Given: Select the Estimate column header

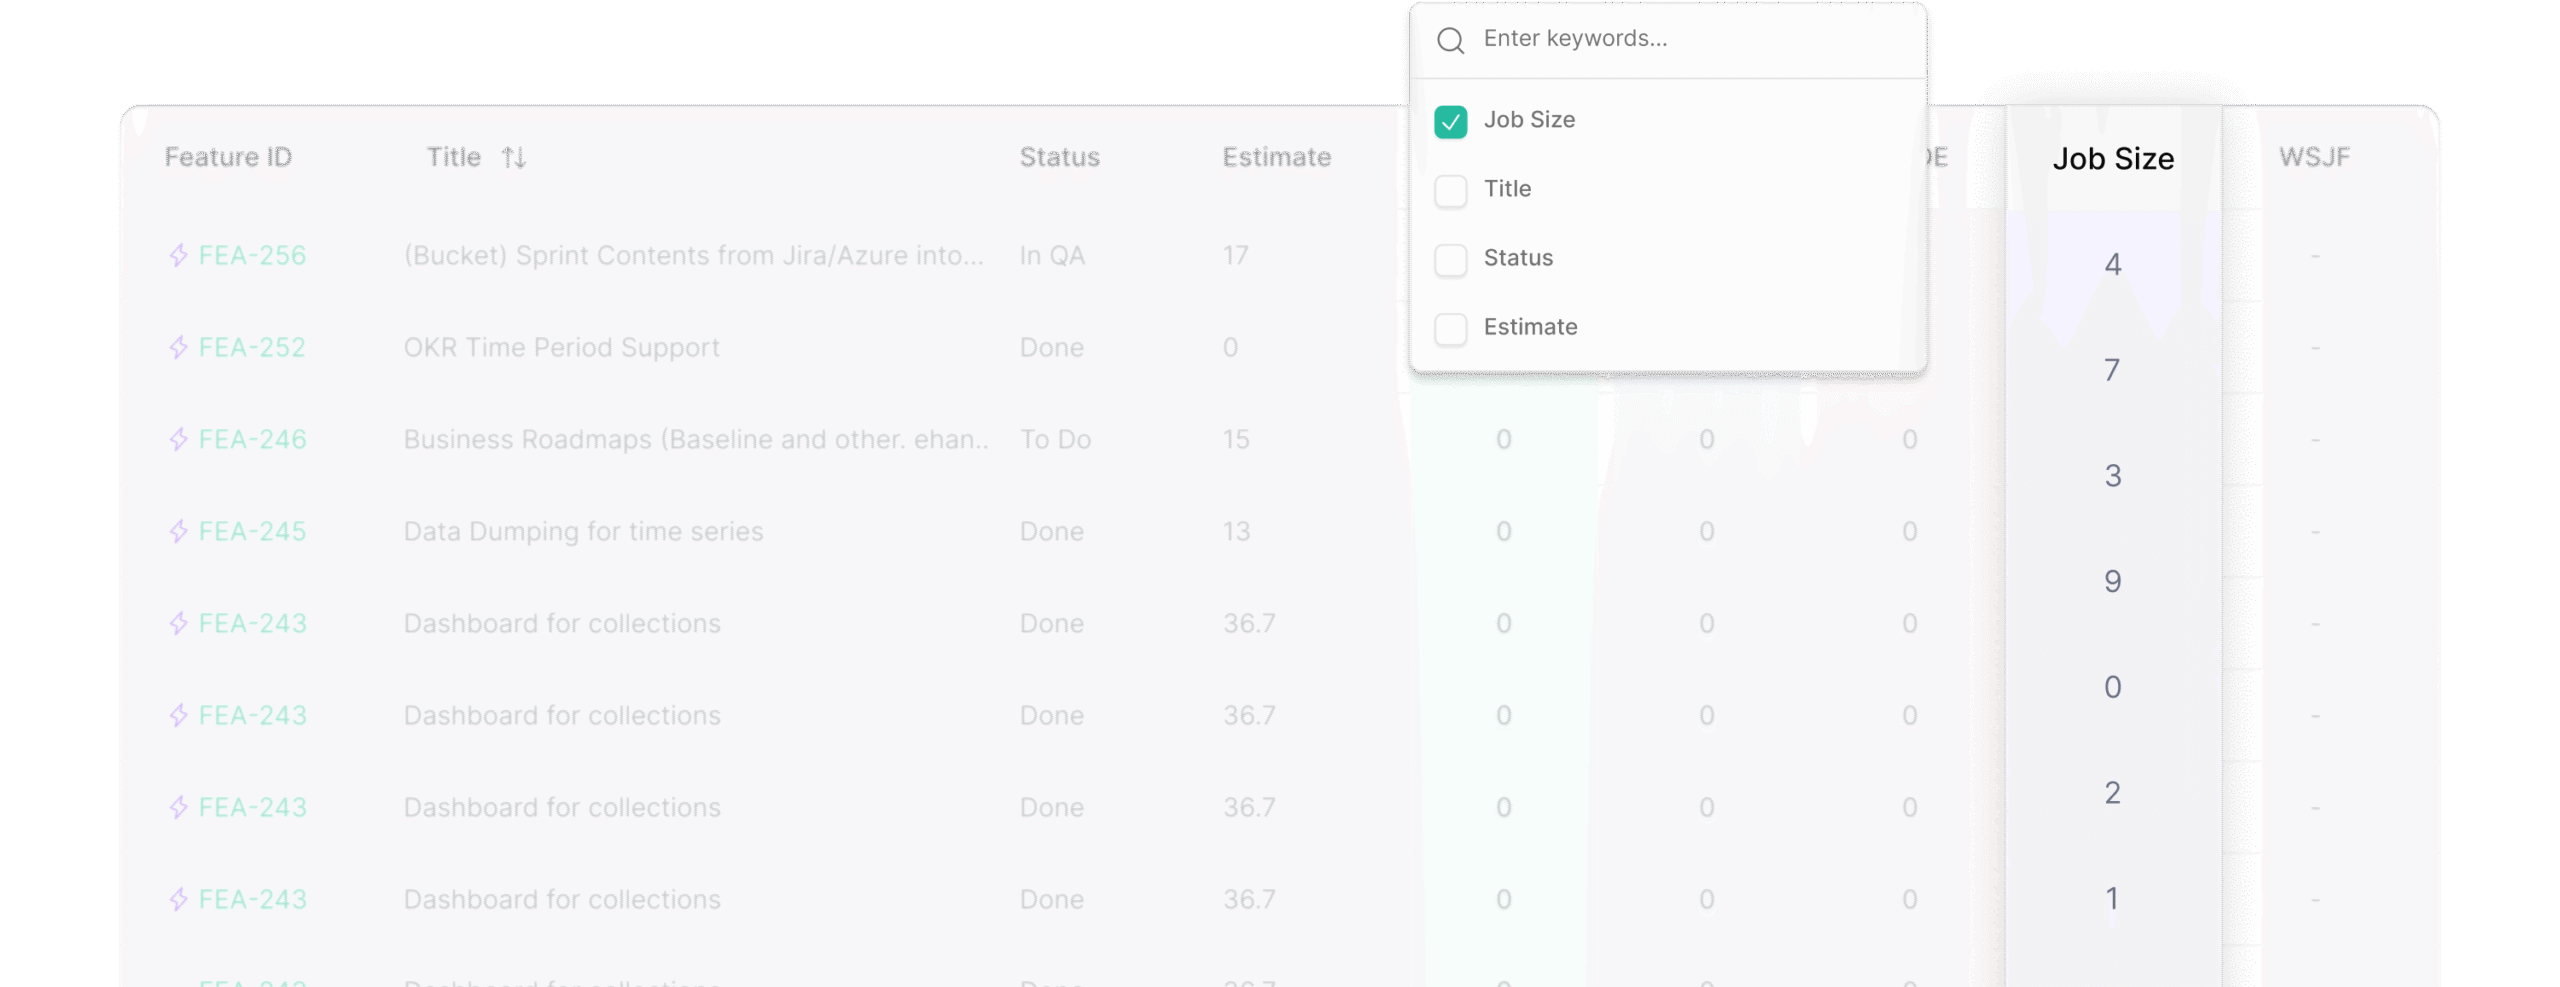Looking at the screenshot, I should point(1276,157).
